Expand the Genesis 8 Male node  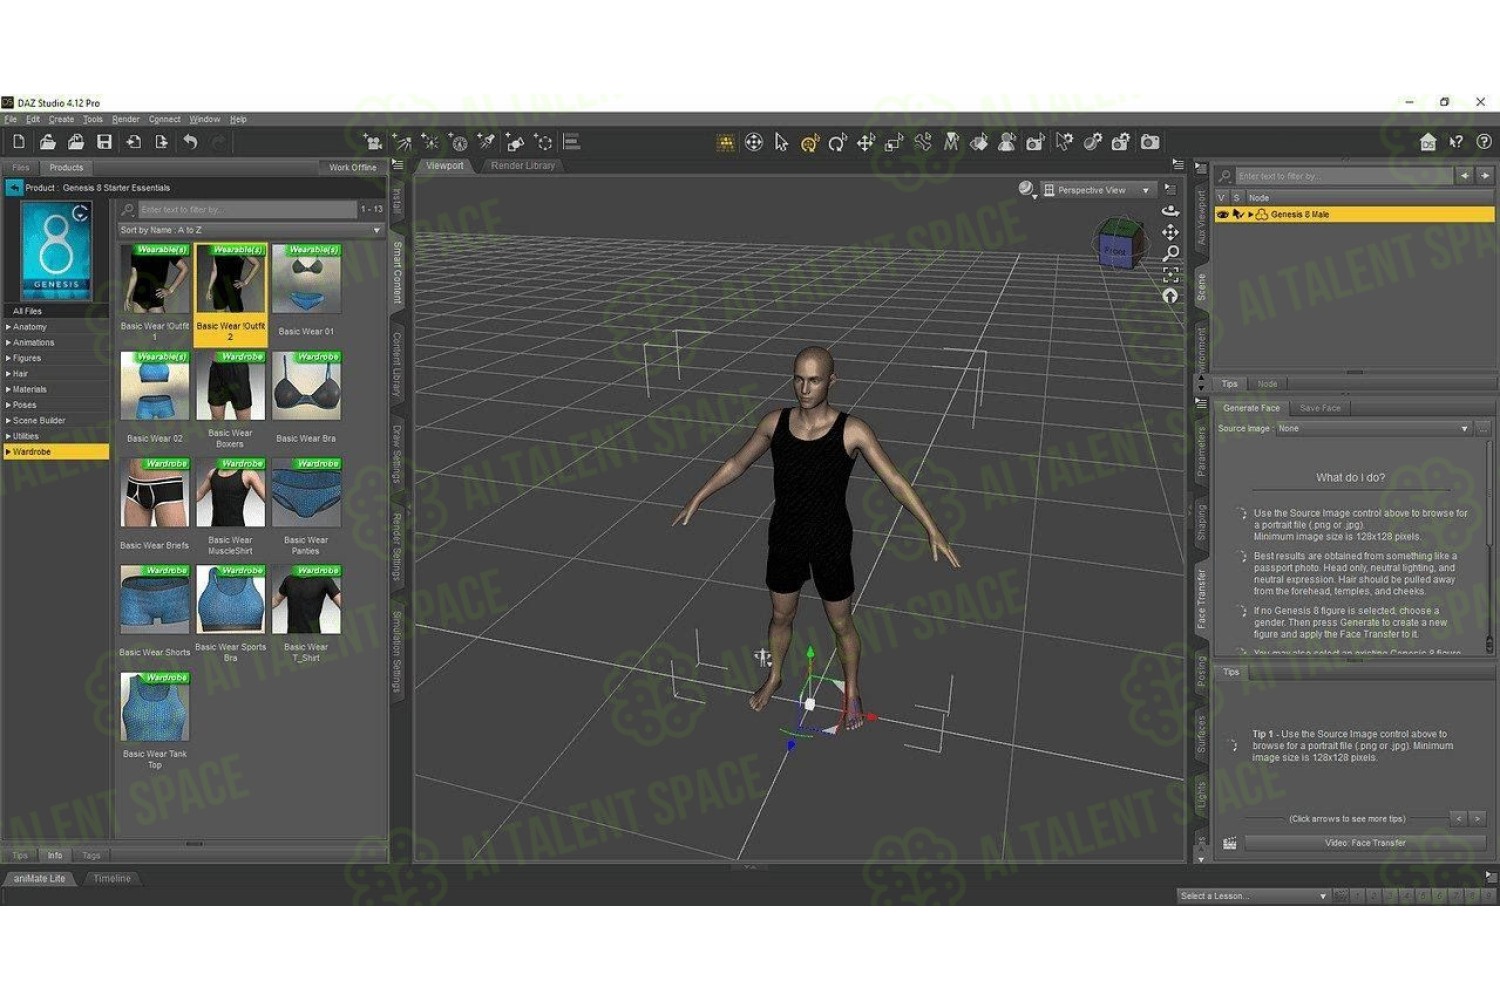click(x=1250, y=215)
